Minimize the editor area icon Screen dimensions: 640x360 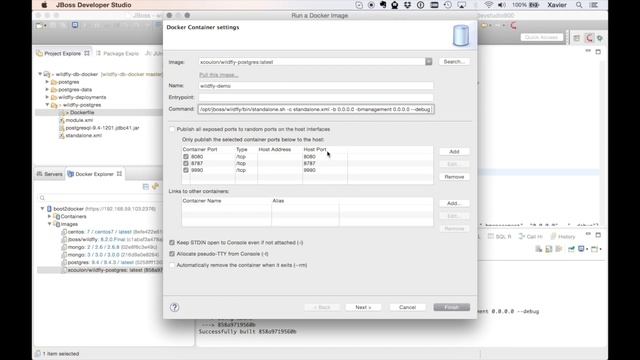[x=588, y=51]
